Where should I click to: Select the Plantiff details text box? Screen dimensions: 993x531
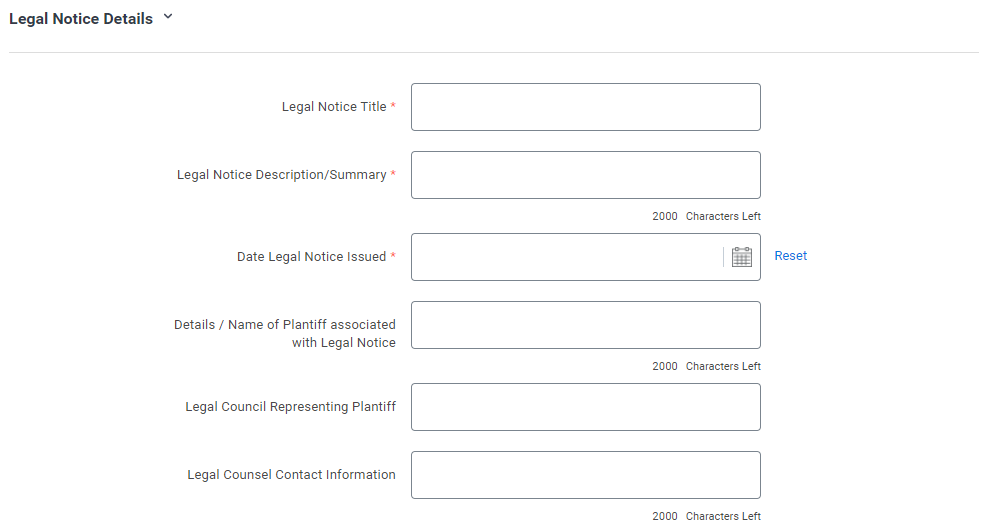coord(586,325)
